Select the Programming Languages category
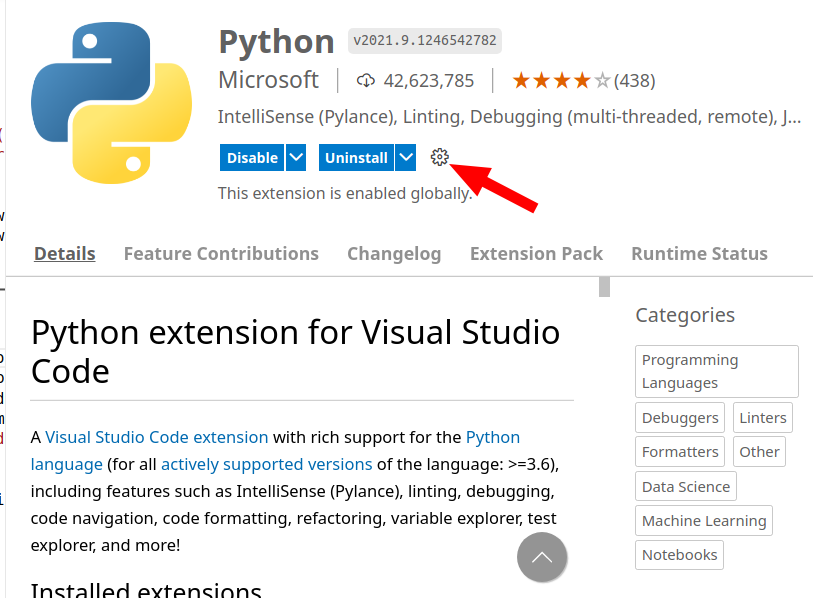Screen dimensions: 813x598 (x=716, y=371)
